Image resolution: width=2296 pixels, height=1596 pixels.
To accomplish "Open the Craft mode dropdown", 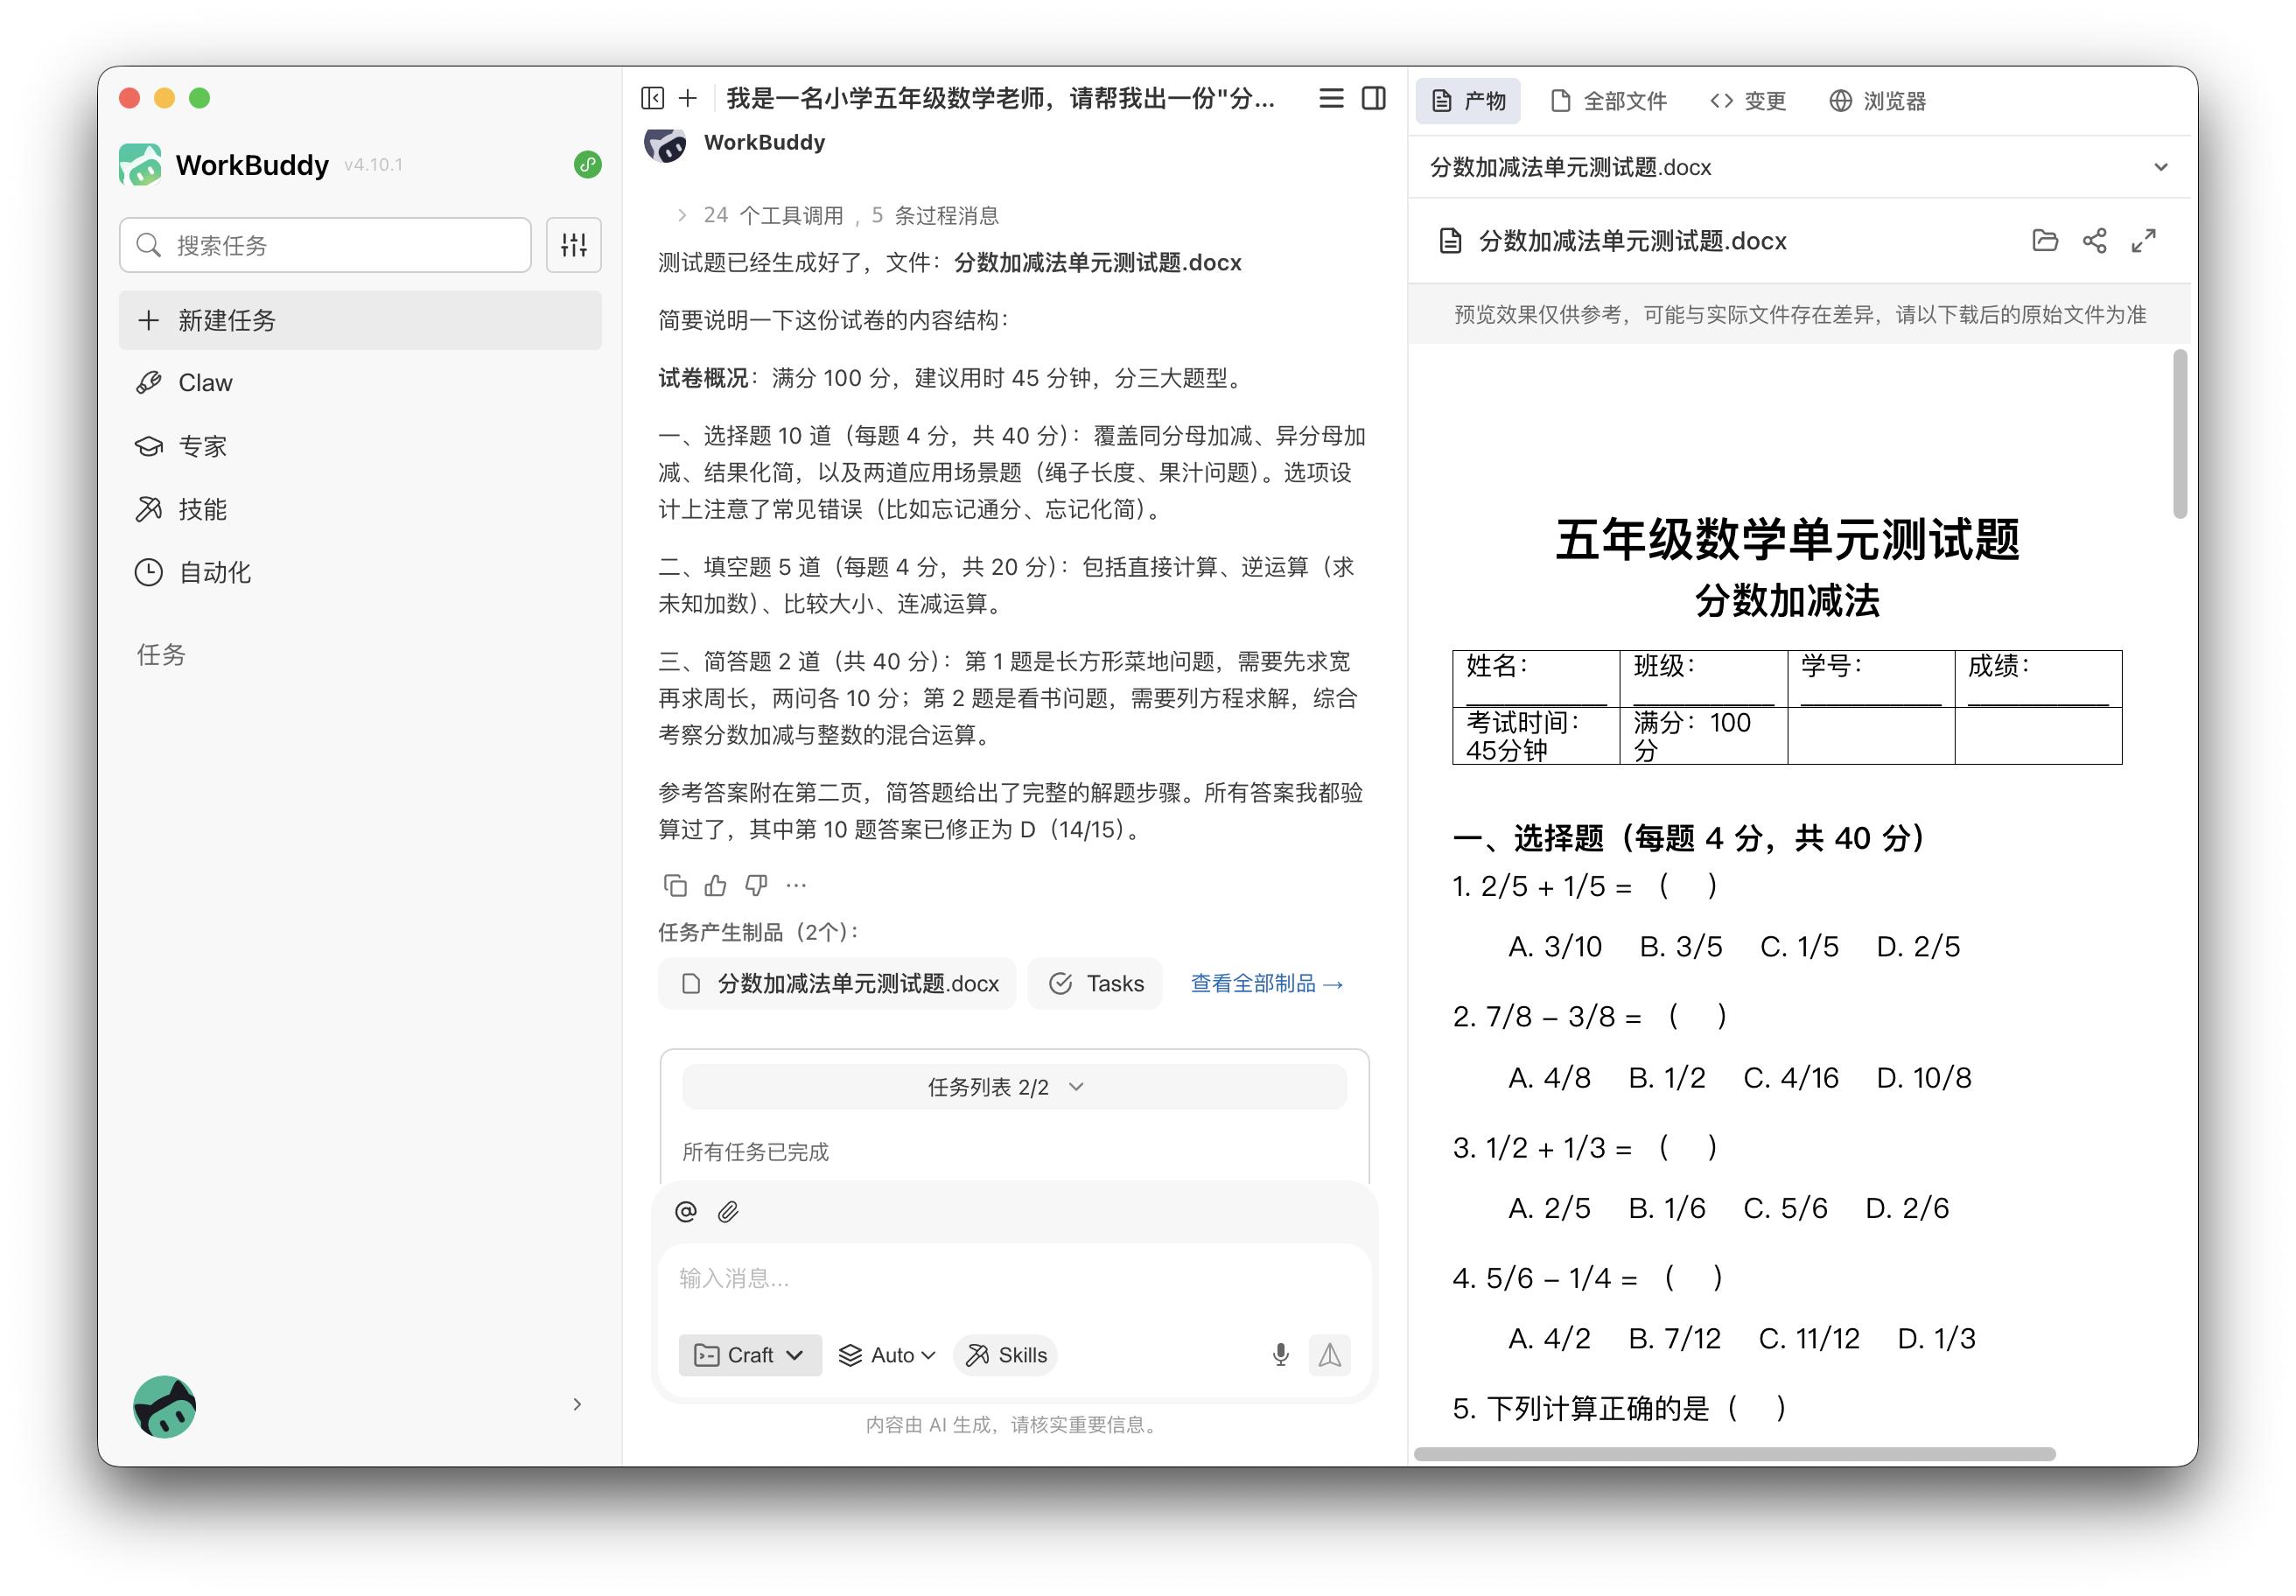I will pos(749,1355).
